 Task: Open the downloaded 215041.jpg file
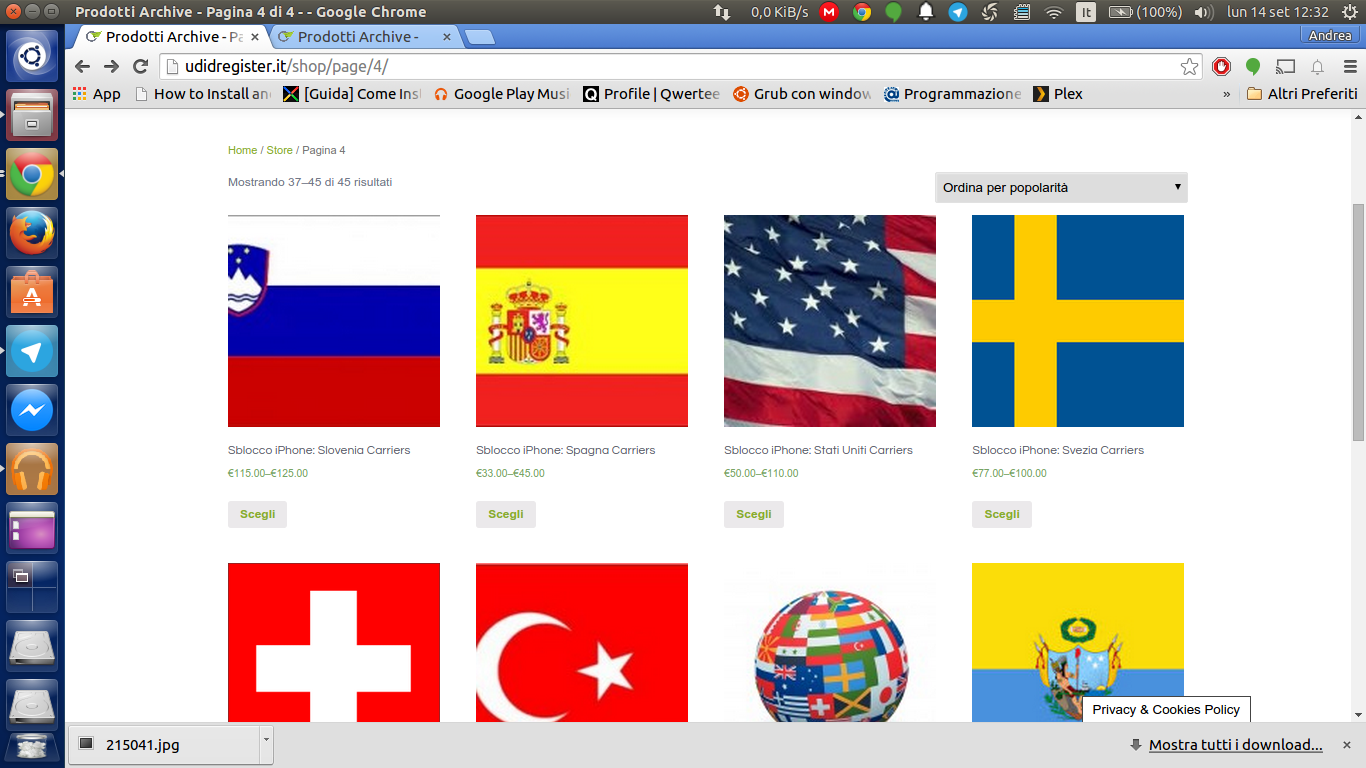(164, 744)
